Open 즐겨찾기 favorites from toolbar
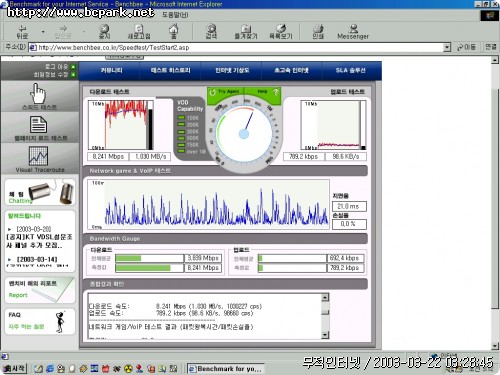The height and width of the screenshot is (375, 500). coord(246,32)
